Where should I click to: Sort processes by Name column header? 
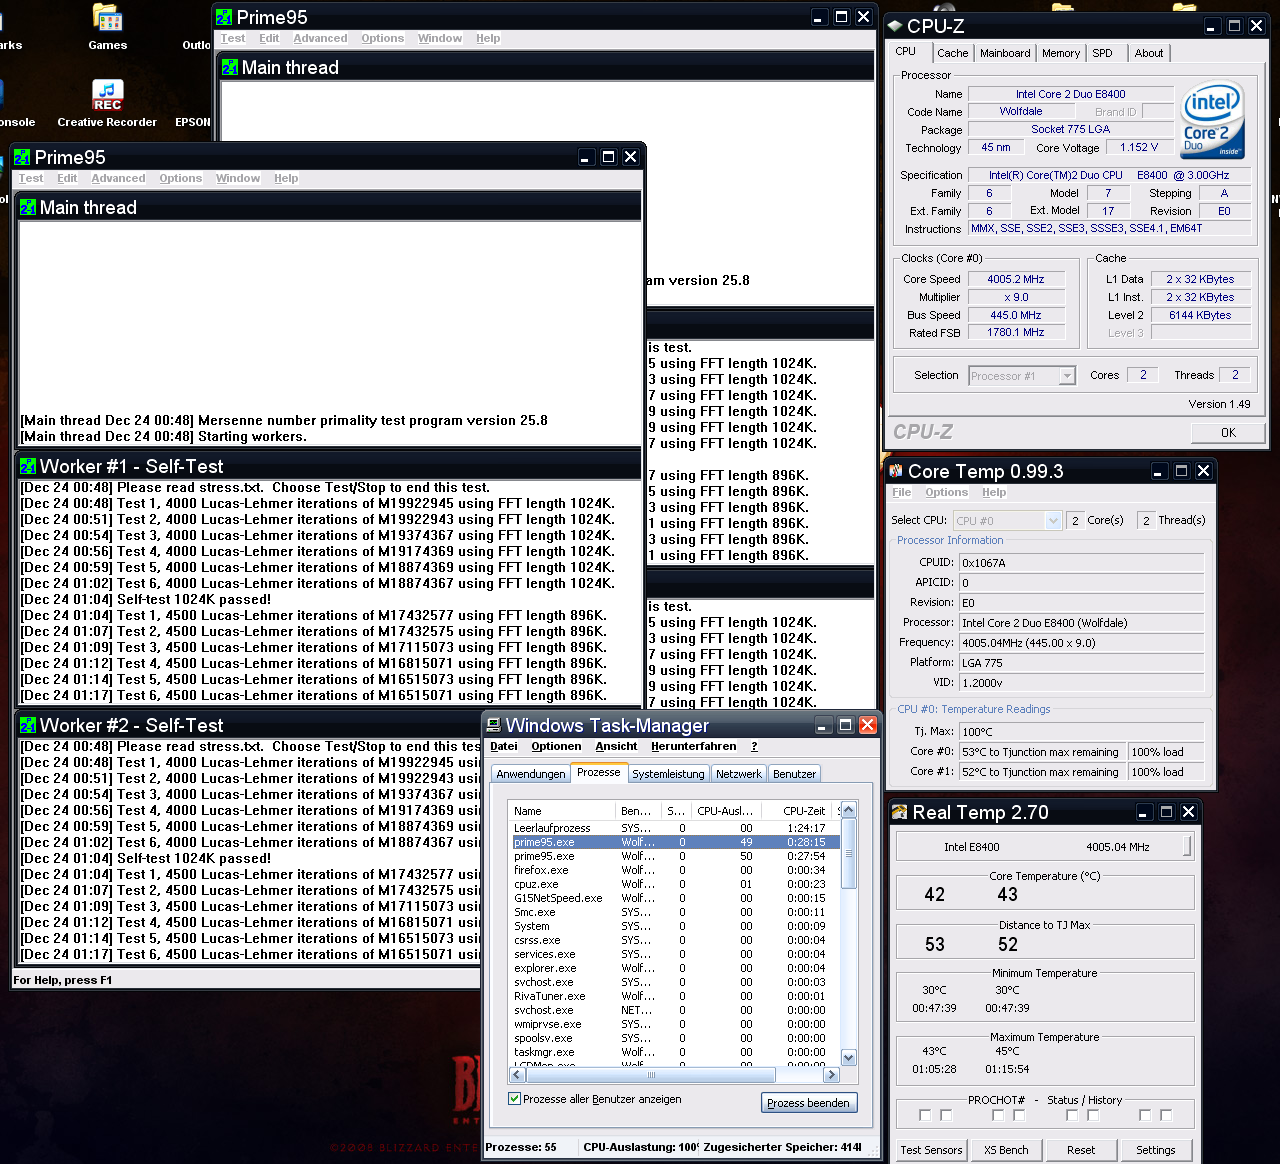[x=562, y=811]
